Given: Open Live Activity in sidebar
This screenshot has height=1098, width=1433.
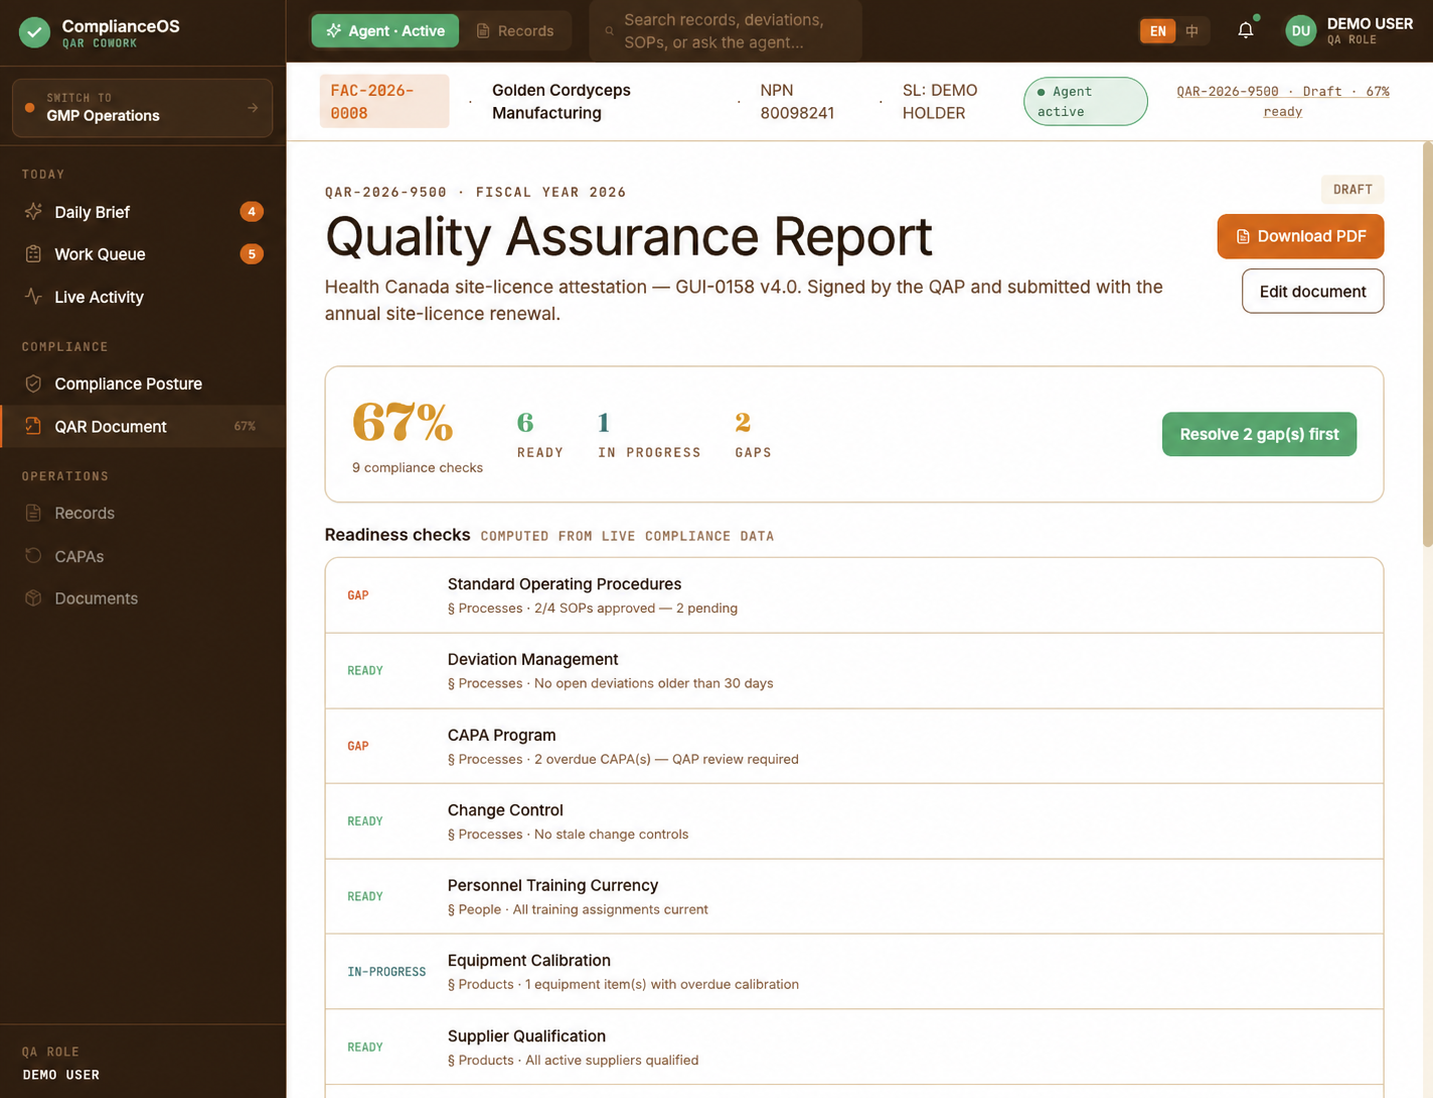Looking at the screenshot, I should click(x=143, y=296).
